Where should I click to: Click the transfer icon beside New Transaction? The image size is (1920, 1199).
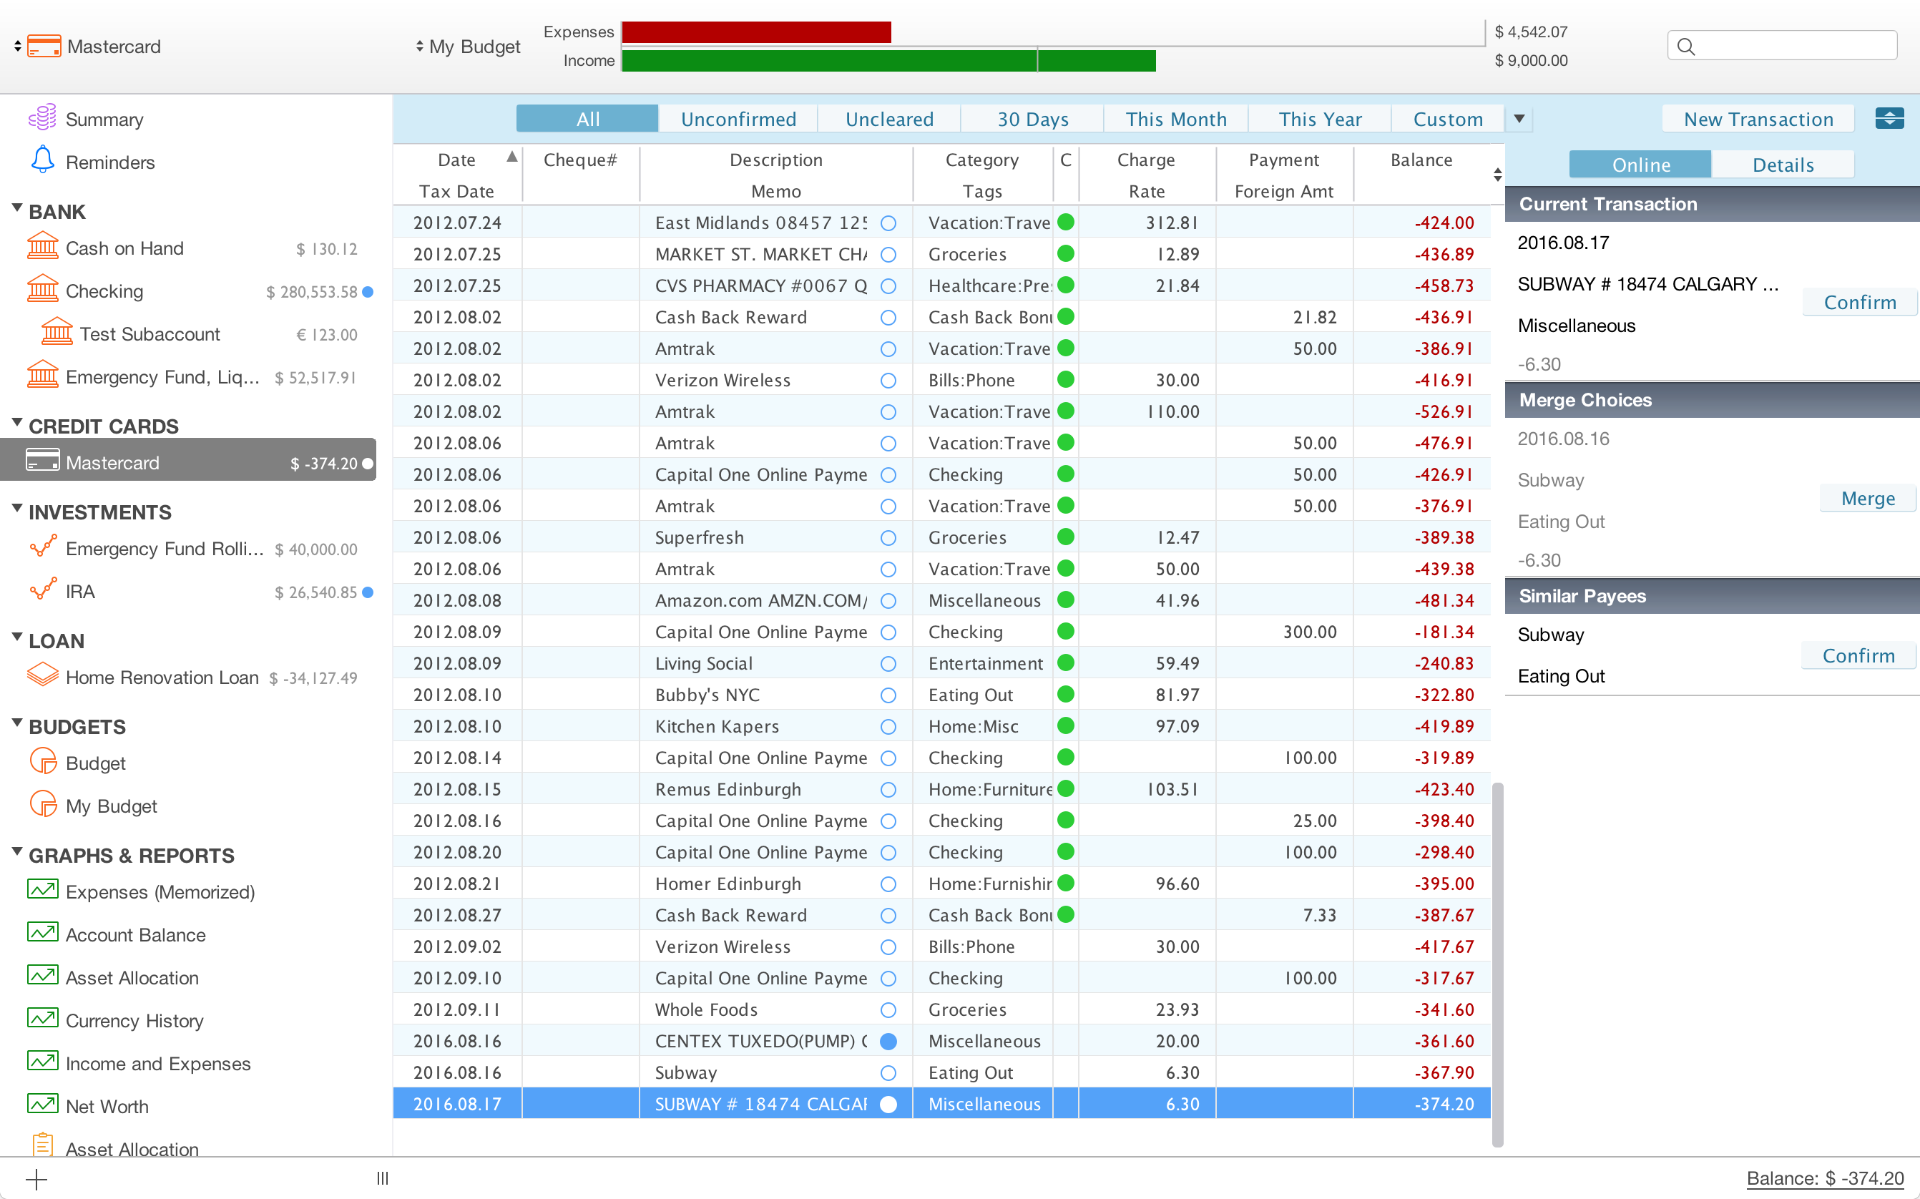coord(1889,118)
